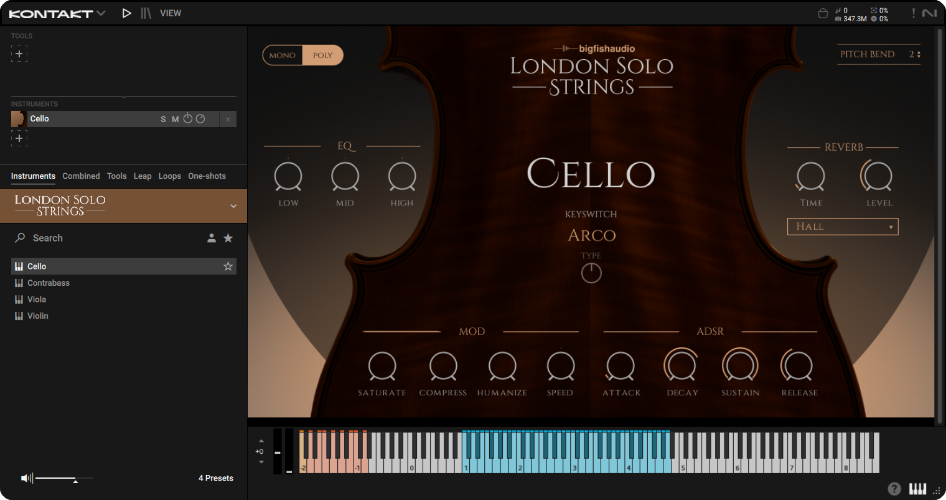Filter by user presets icon
The height and width of the screenshot is (500, 946).
tap(211, 238)
